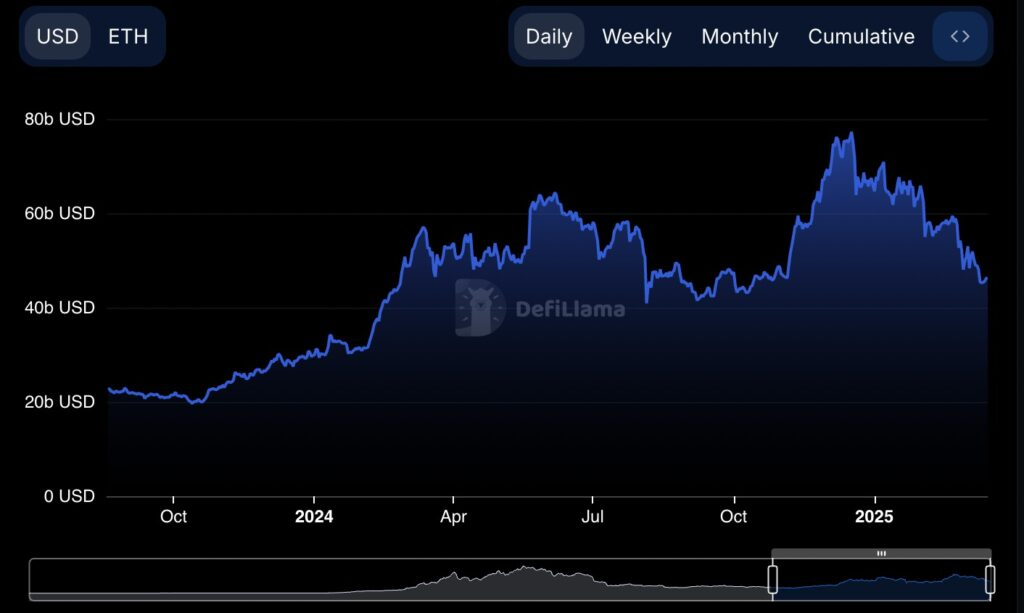Click the Cumulative option
The height and width of the screenshot is (613, 1024).
861,36
